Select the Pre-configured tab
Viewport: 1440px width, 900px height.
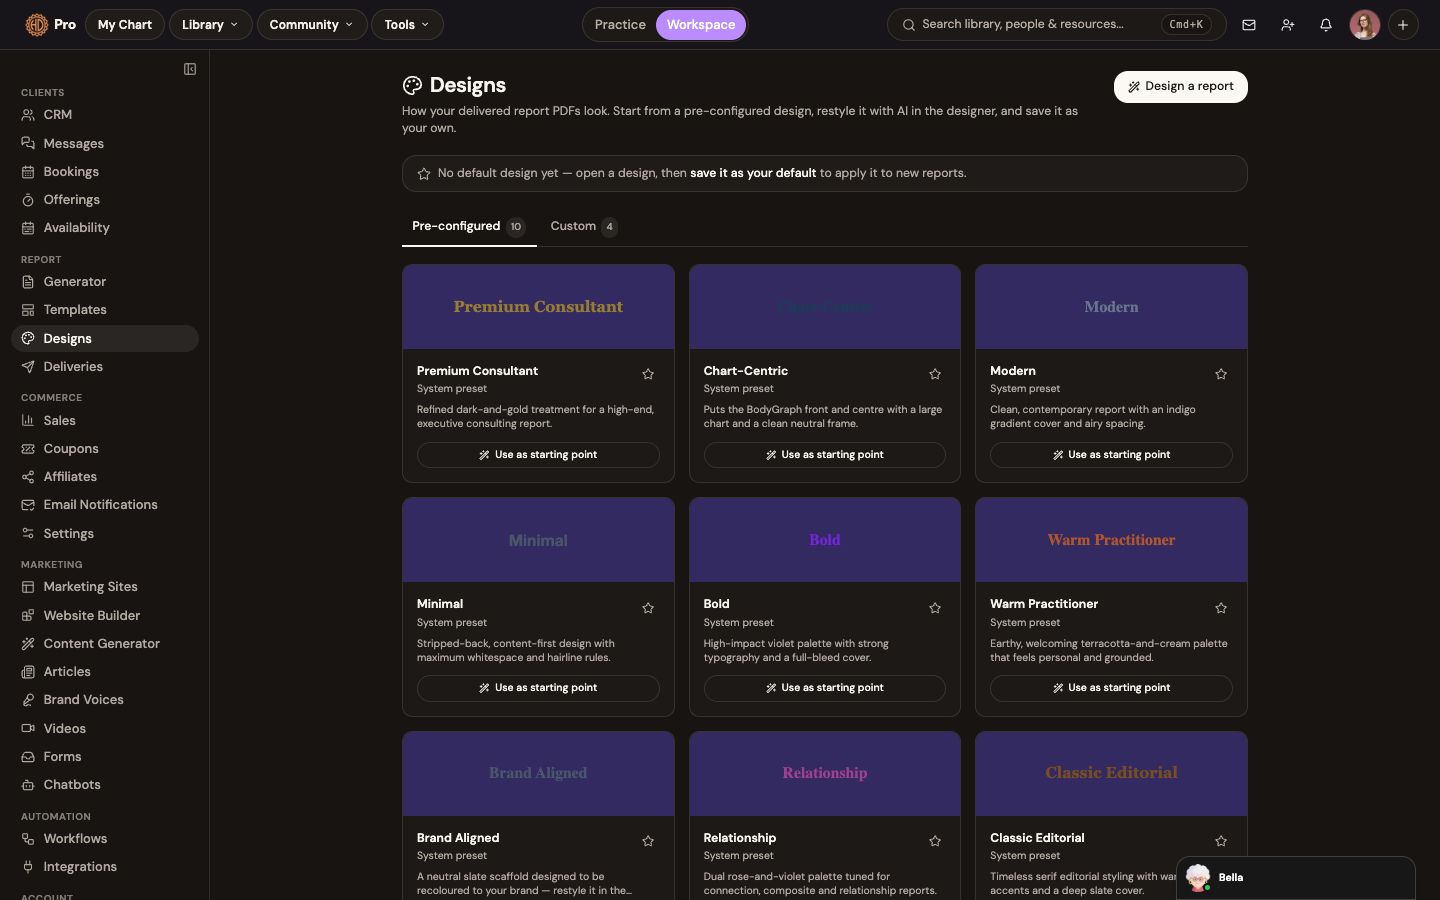[x=469, y=227]
